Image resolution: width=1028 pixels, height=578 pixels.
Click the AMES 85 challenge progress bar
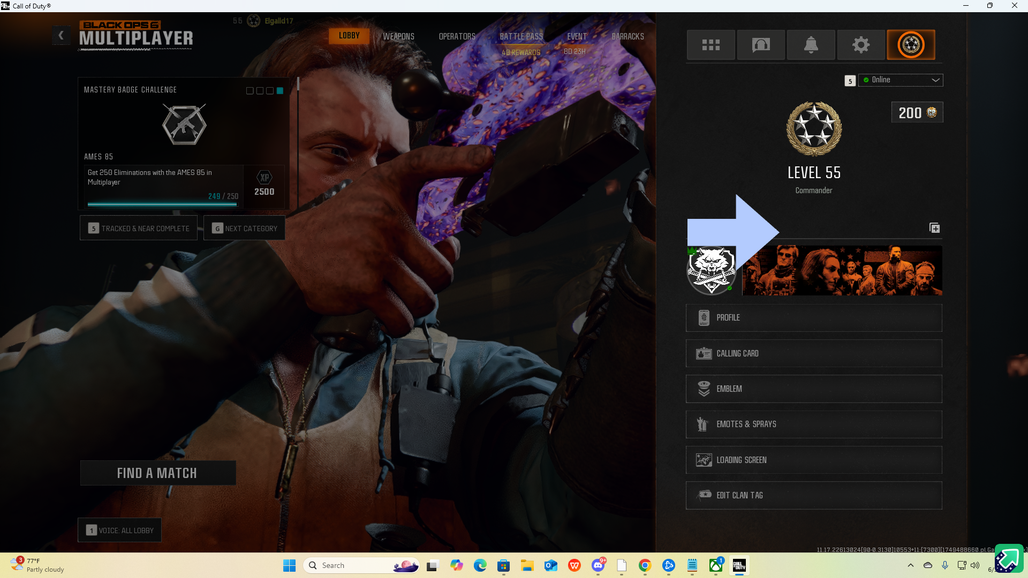click(x=162, y=204)
